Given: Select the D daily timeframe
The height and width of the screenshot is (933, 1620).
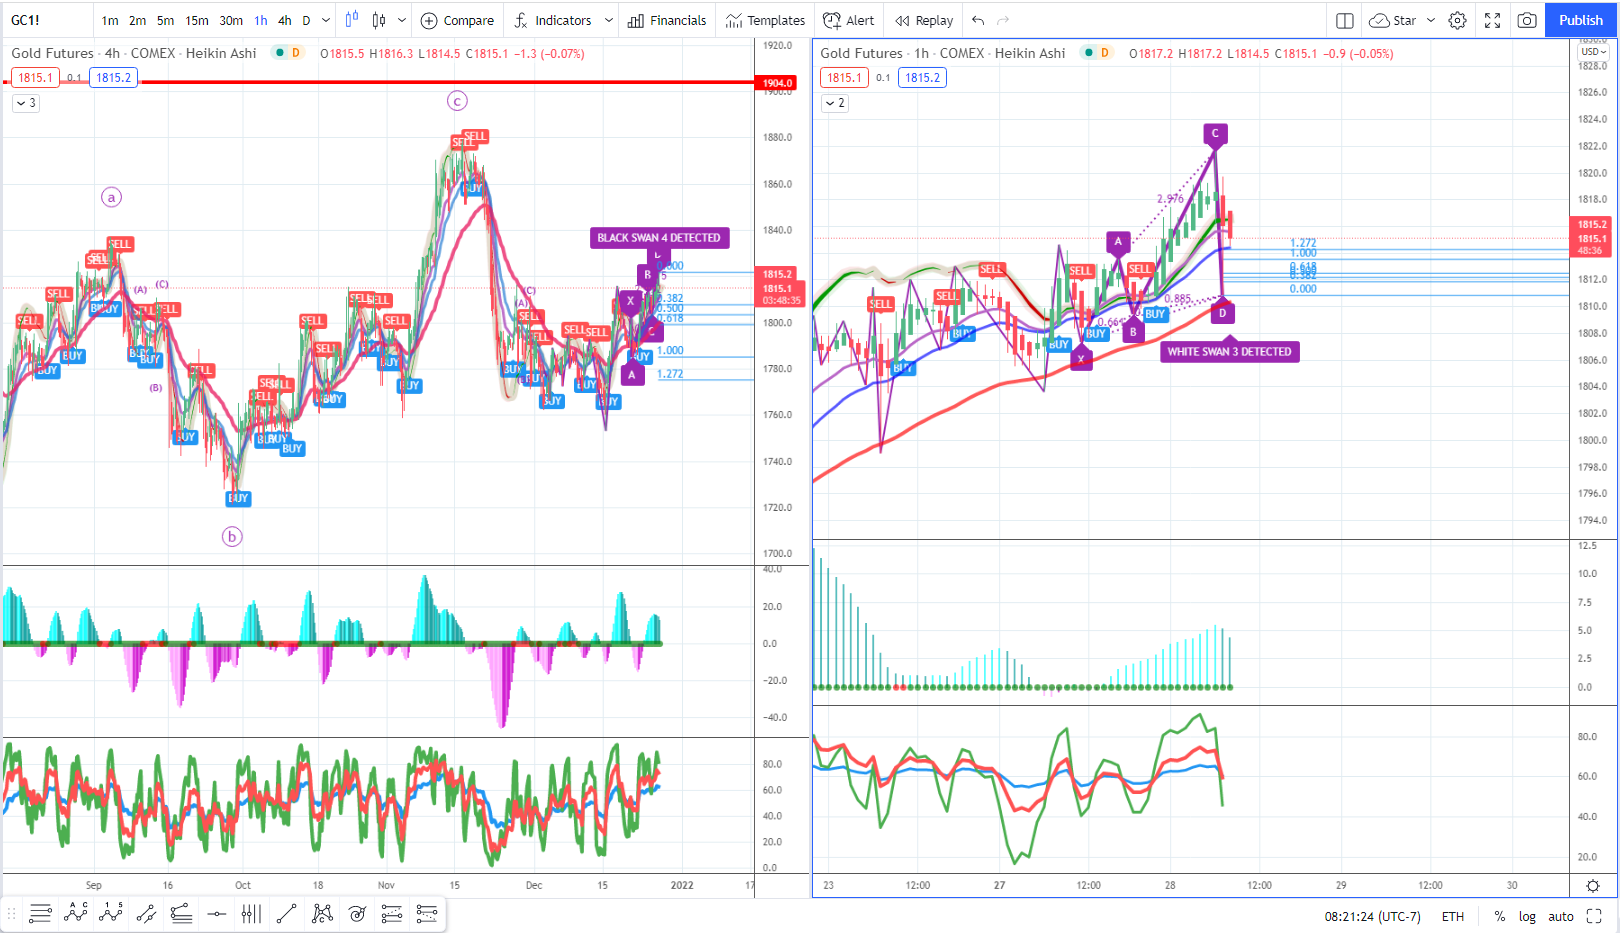Looking at the screenshot, I should tap(306, 20).
